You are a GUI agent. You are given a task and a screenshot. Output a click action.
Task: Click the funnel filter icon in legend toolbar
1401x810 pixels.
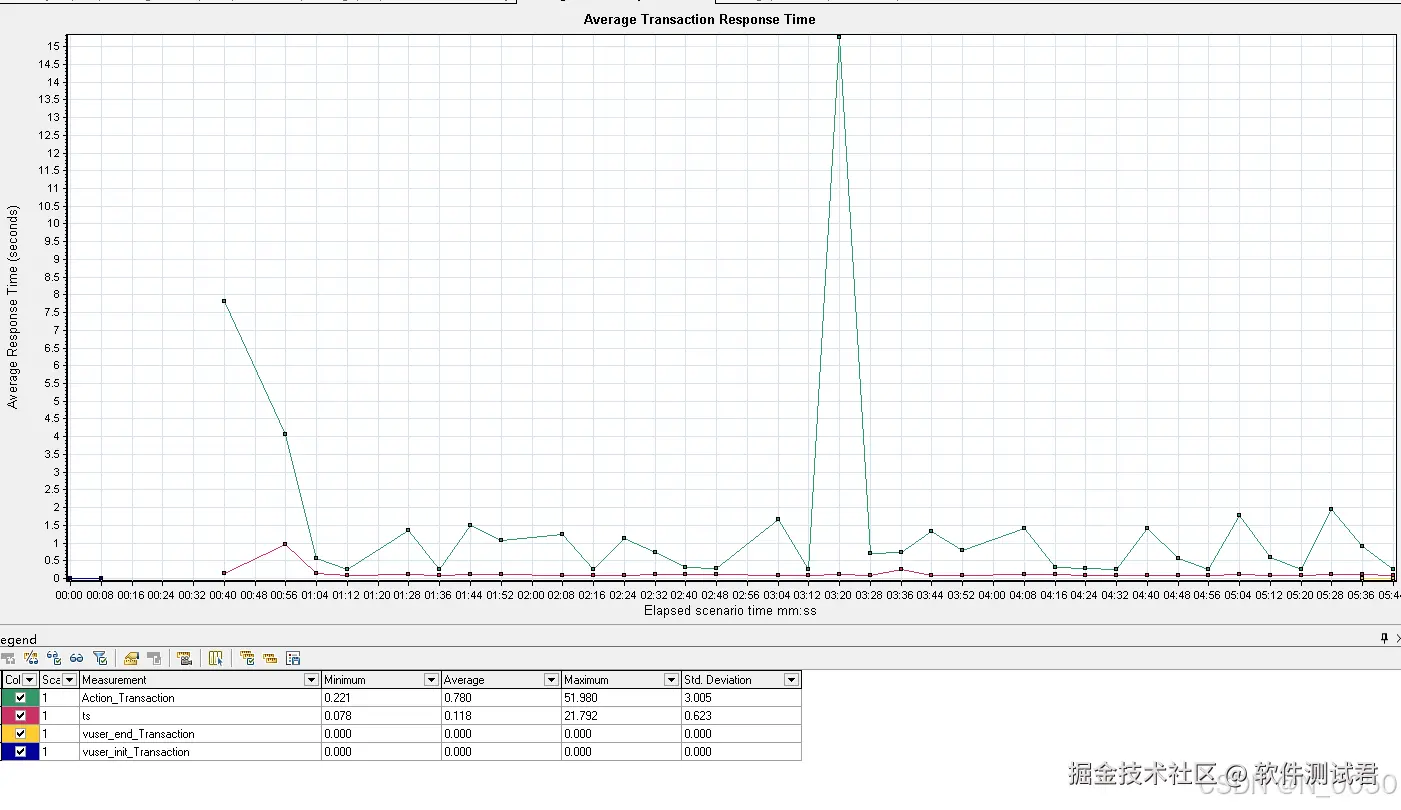[x=100, y=658]
